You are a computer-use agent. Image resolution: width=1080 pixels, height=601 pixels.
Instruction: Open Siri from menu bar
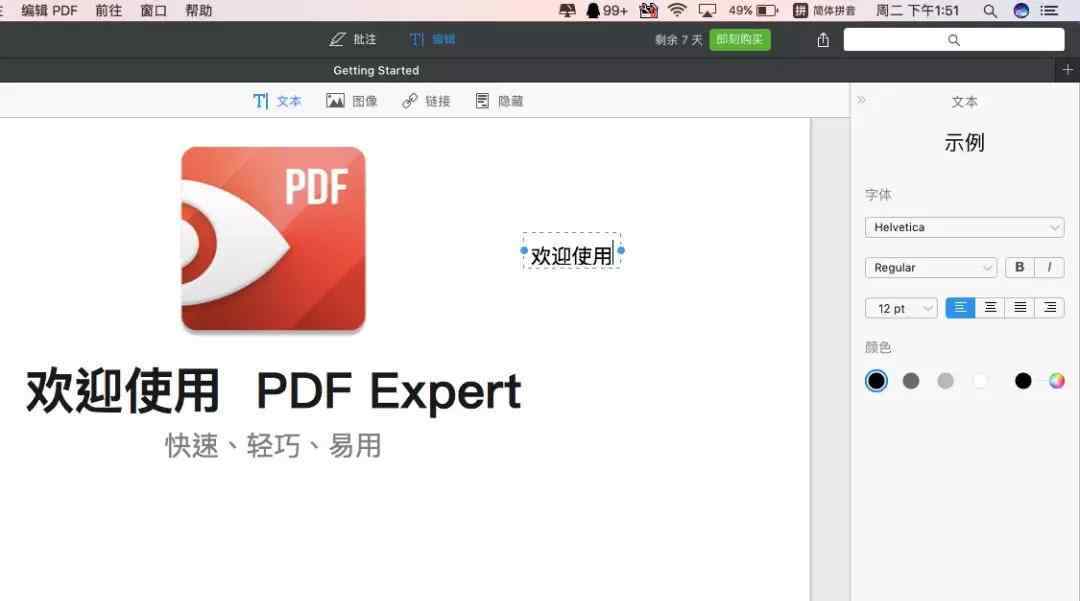pyautogui.click(x=1021, y=10)
